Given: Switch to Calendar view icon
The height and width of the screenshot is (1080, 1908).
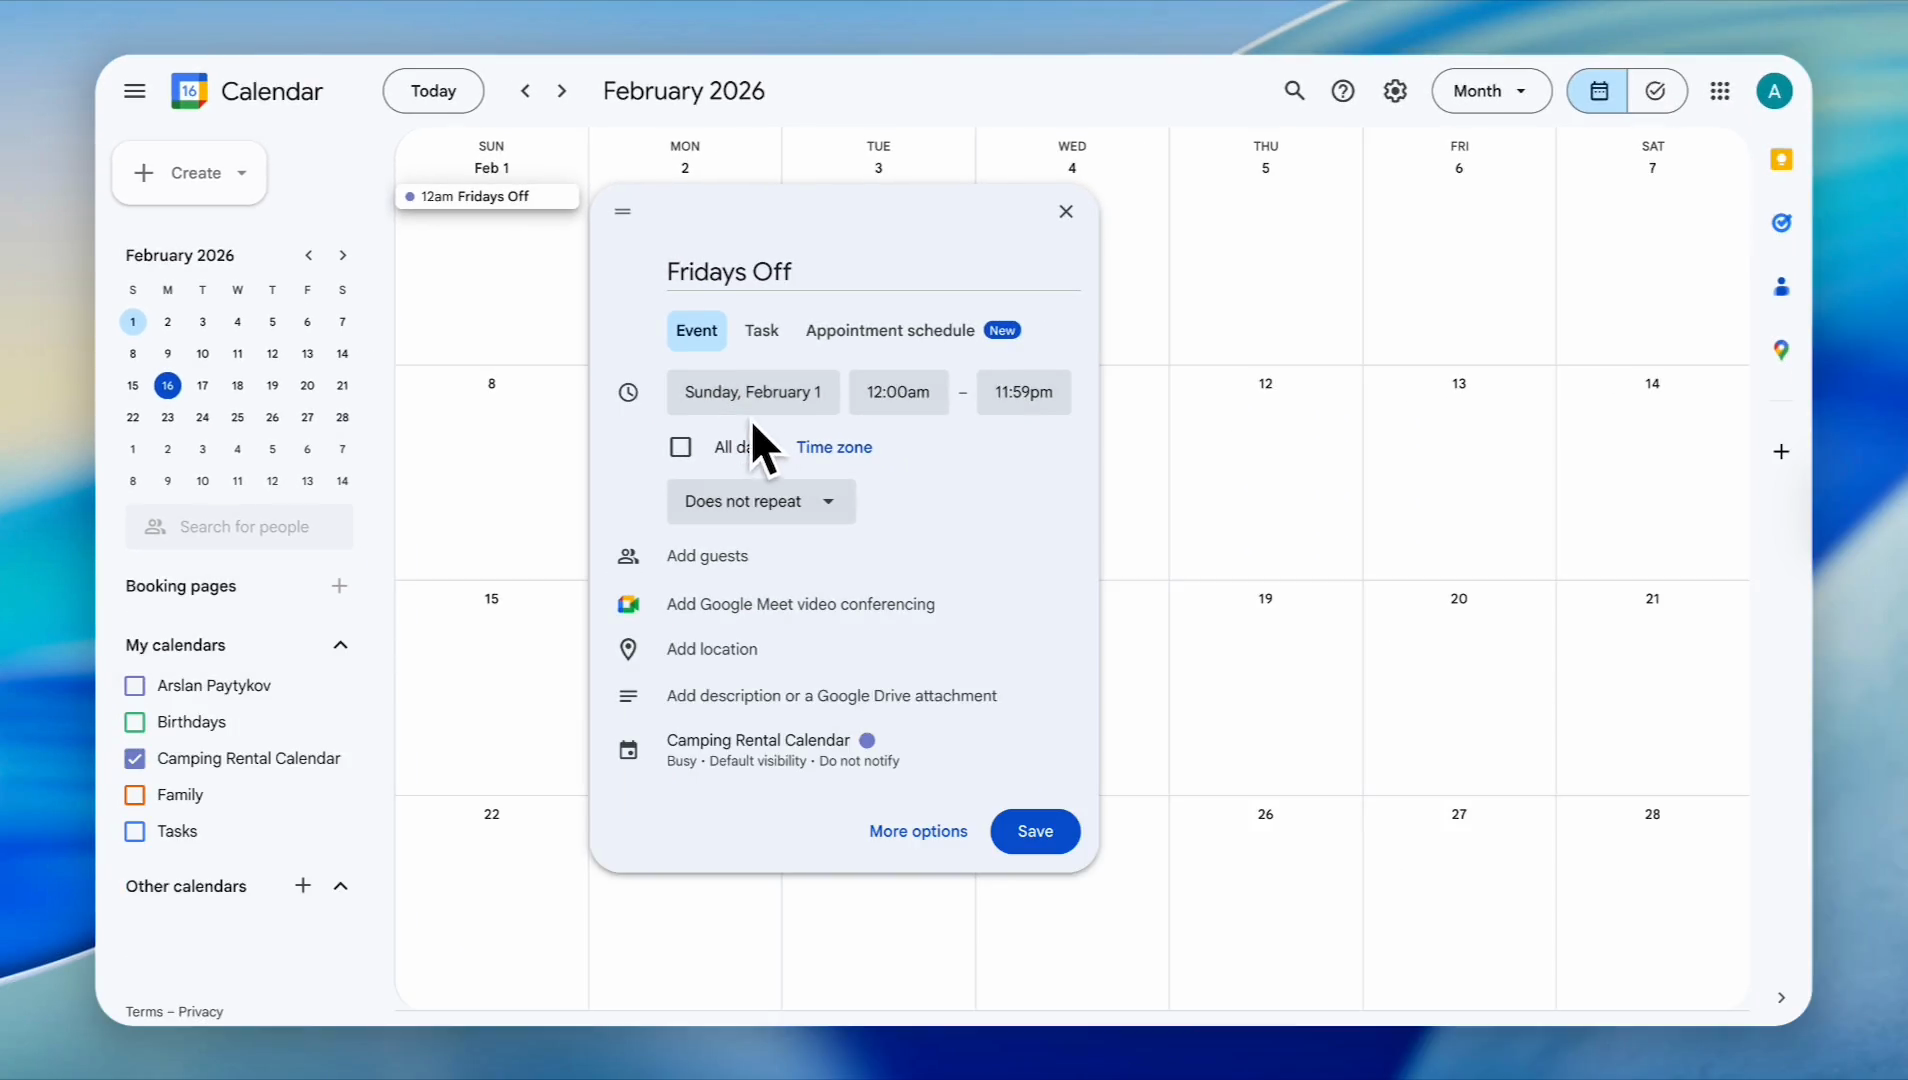Looking at the screenshot, I should coord(1598,91).
